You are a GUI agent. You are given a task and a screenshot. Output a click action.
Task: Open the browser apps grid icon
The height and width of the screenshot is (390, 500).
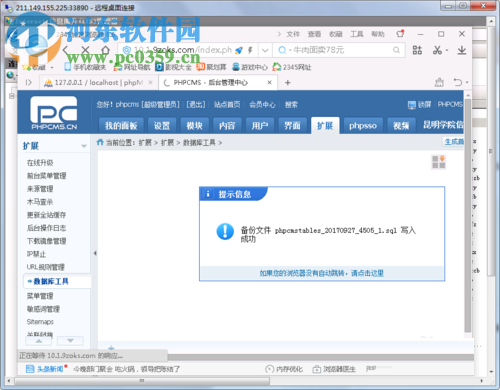pyautogui.click(x=417, y=50)
